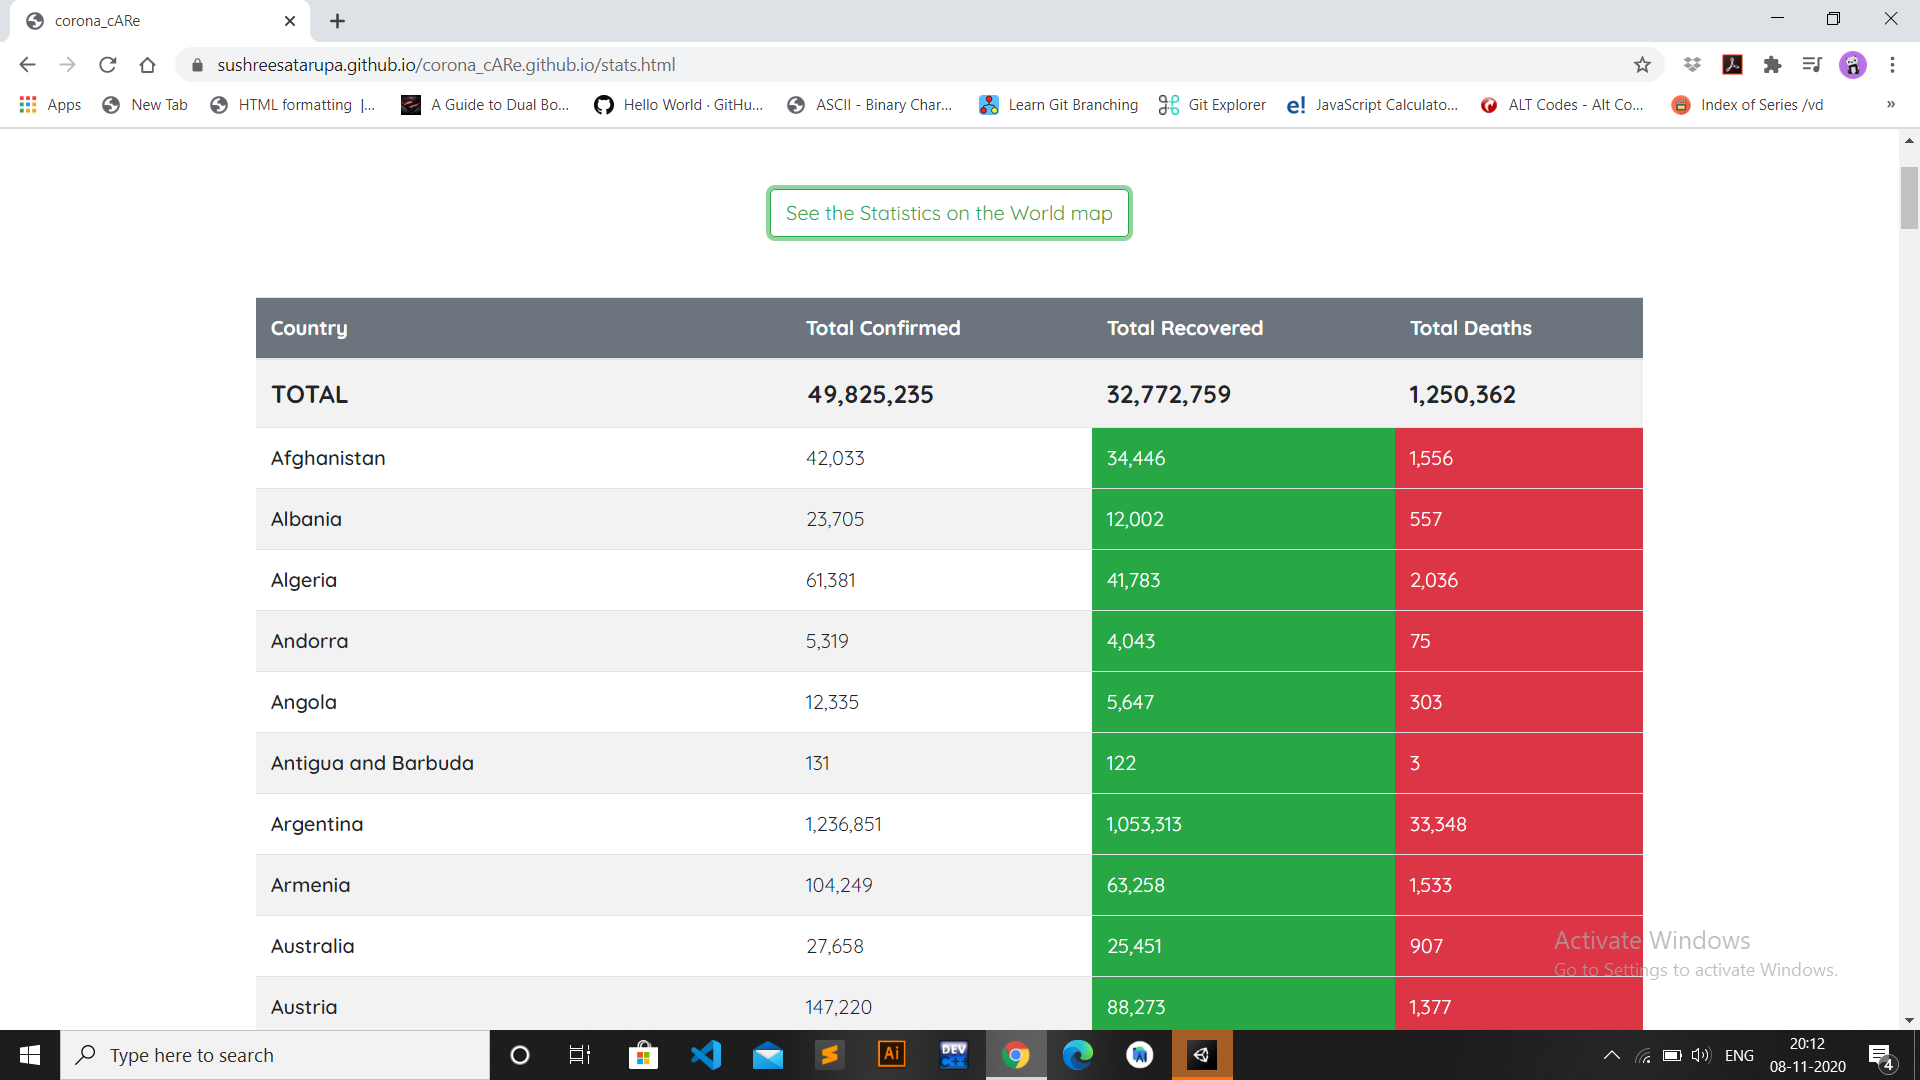Screen dimensions: 1920x1080
Task: Click the home page icon
Action: pos(148,65)
